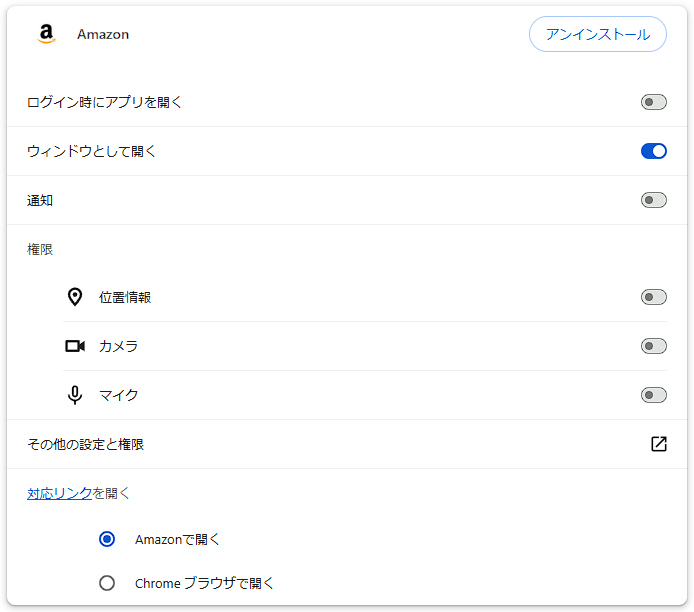The height and width of the screenshot is (612, 694).
Task: Click the microphone icon
Action: pos(75,395)
